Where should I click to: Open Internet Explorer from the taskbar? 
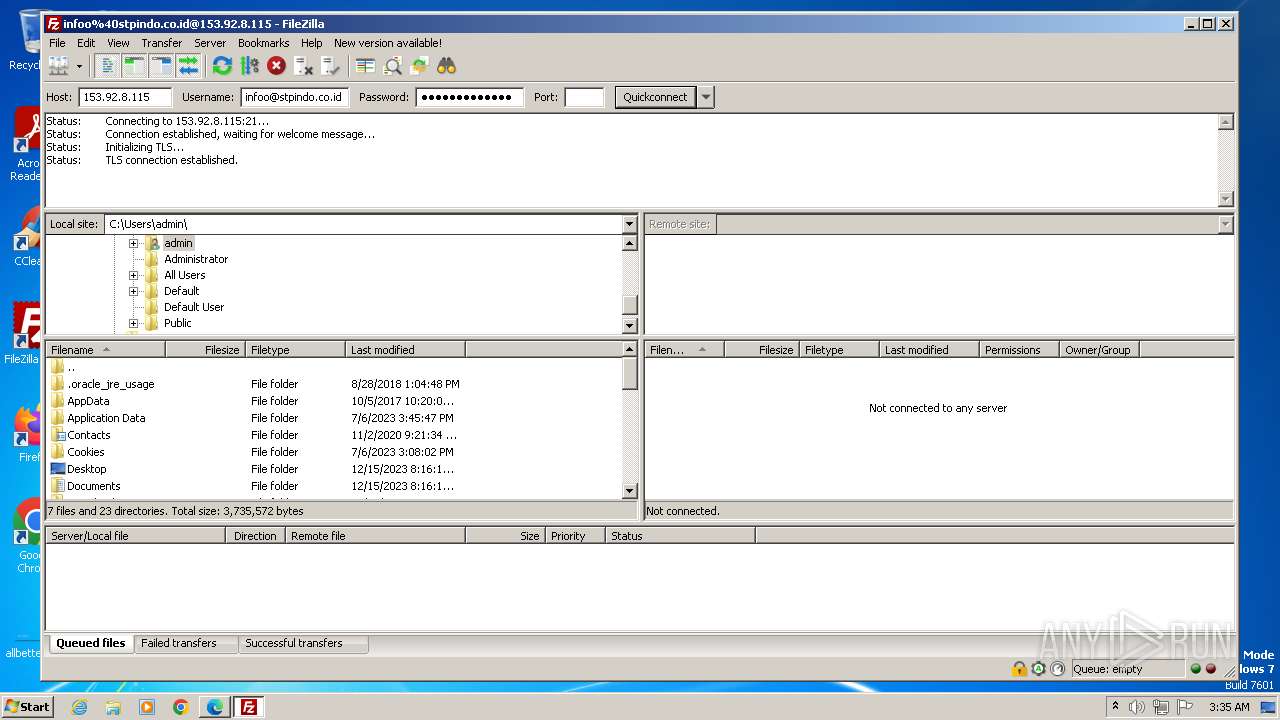pyautogui.click(x=79, y=707)
